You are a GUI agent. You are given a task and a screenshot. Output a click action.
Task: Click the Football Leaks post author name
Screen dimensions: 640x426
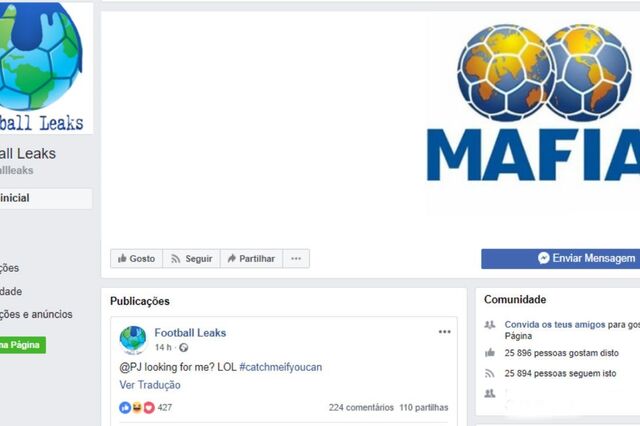tap(190, 333)
